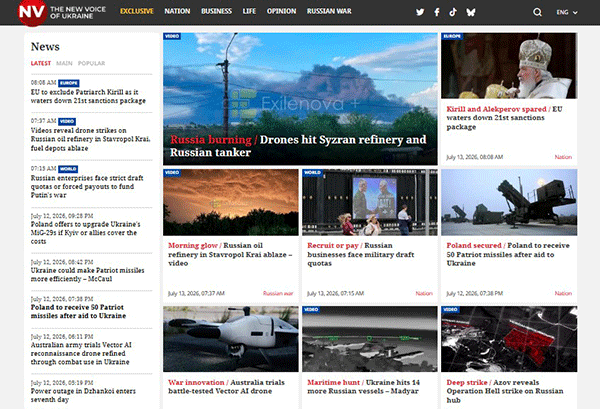The width and height of the screenshot is (600, 409).
Task: Go to the NATION section
Action: point(177,11)
